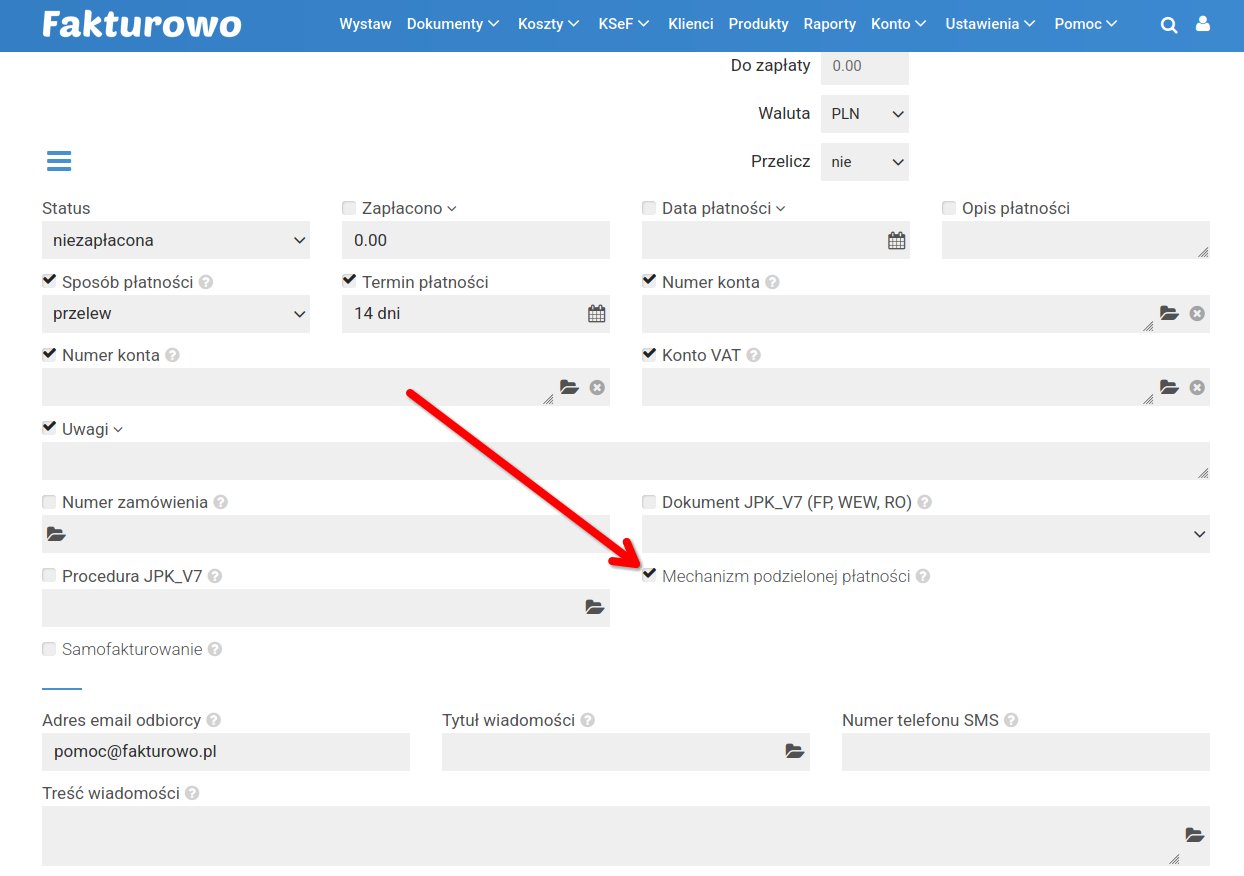The image size is (1244, 876).
Task: Open folder icon in Procedura JPK_V7 field
Action: click(x=595, y=607)
